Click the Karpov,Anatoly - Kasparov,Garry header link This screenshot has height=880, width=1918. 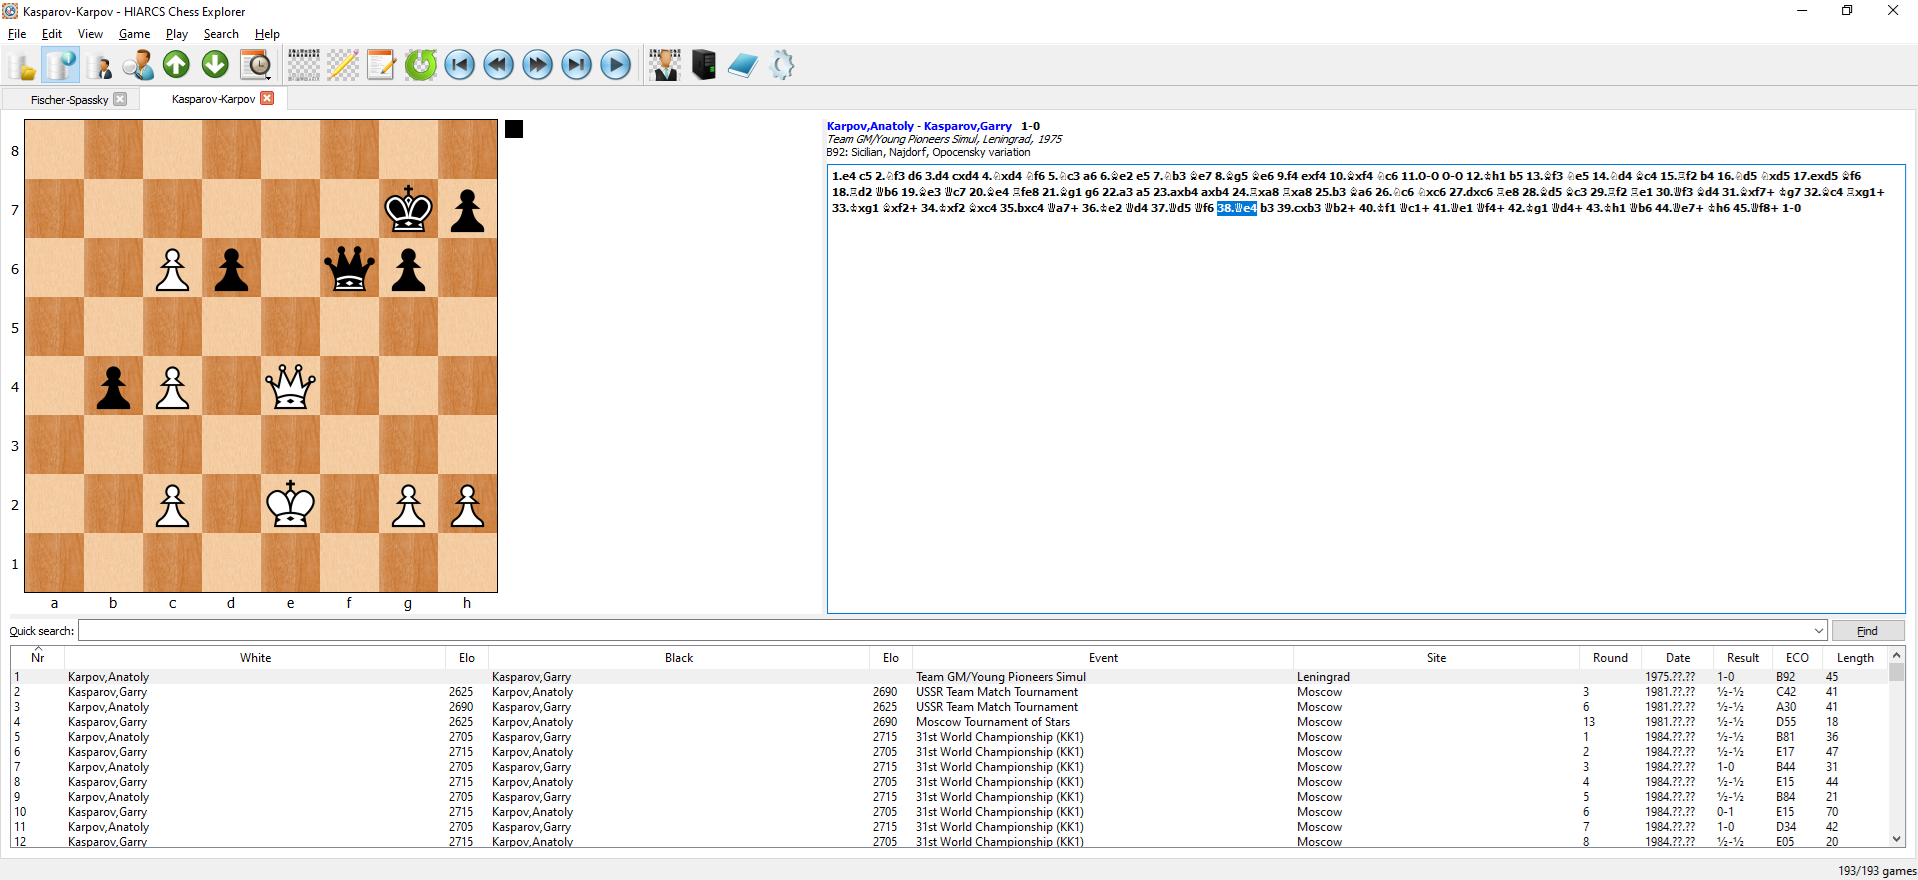pos(919,126)
